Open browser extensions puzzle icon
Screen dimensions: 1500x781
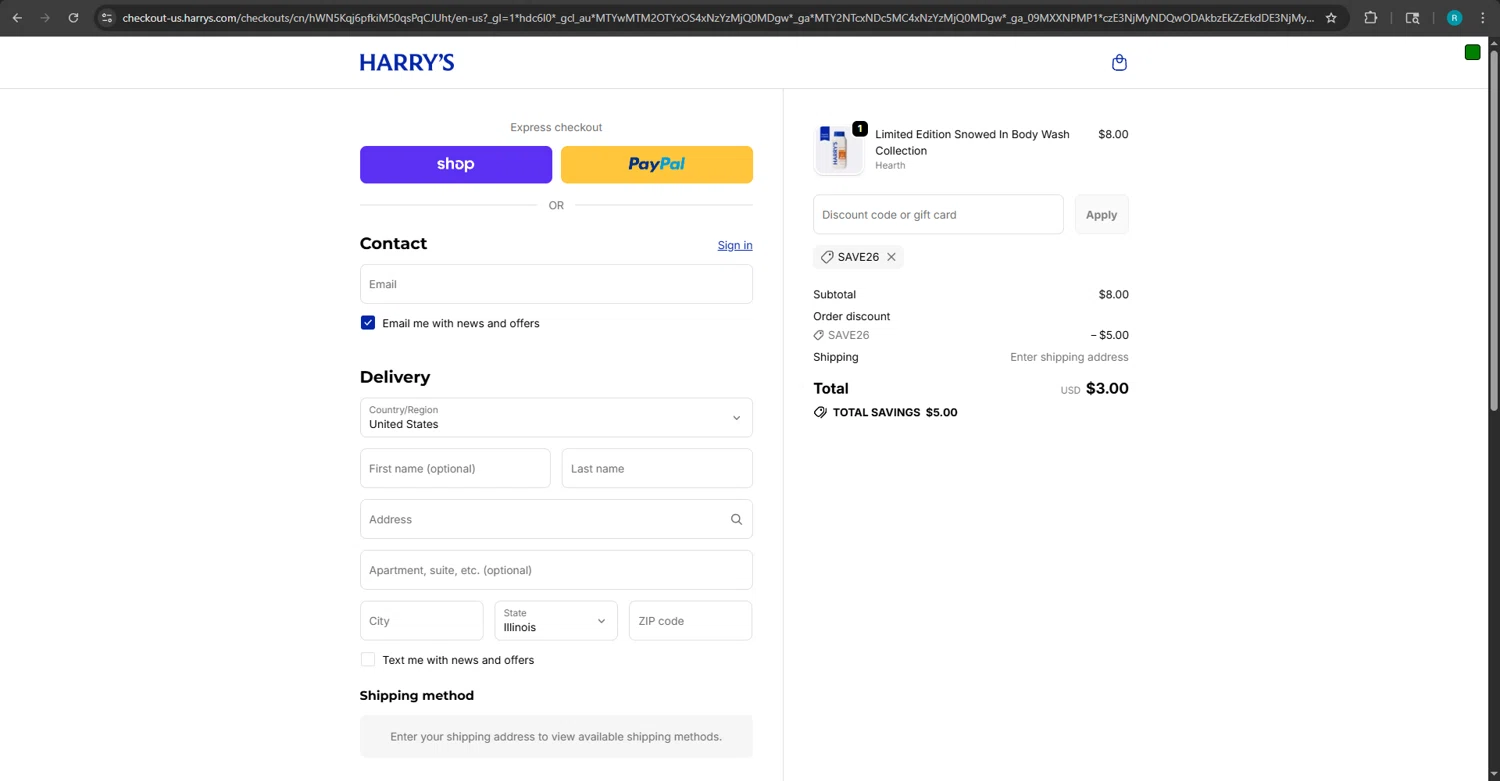pyautogui.click(x=1371, y=18)
